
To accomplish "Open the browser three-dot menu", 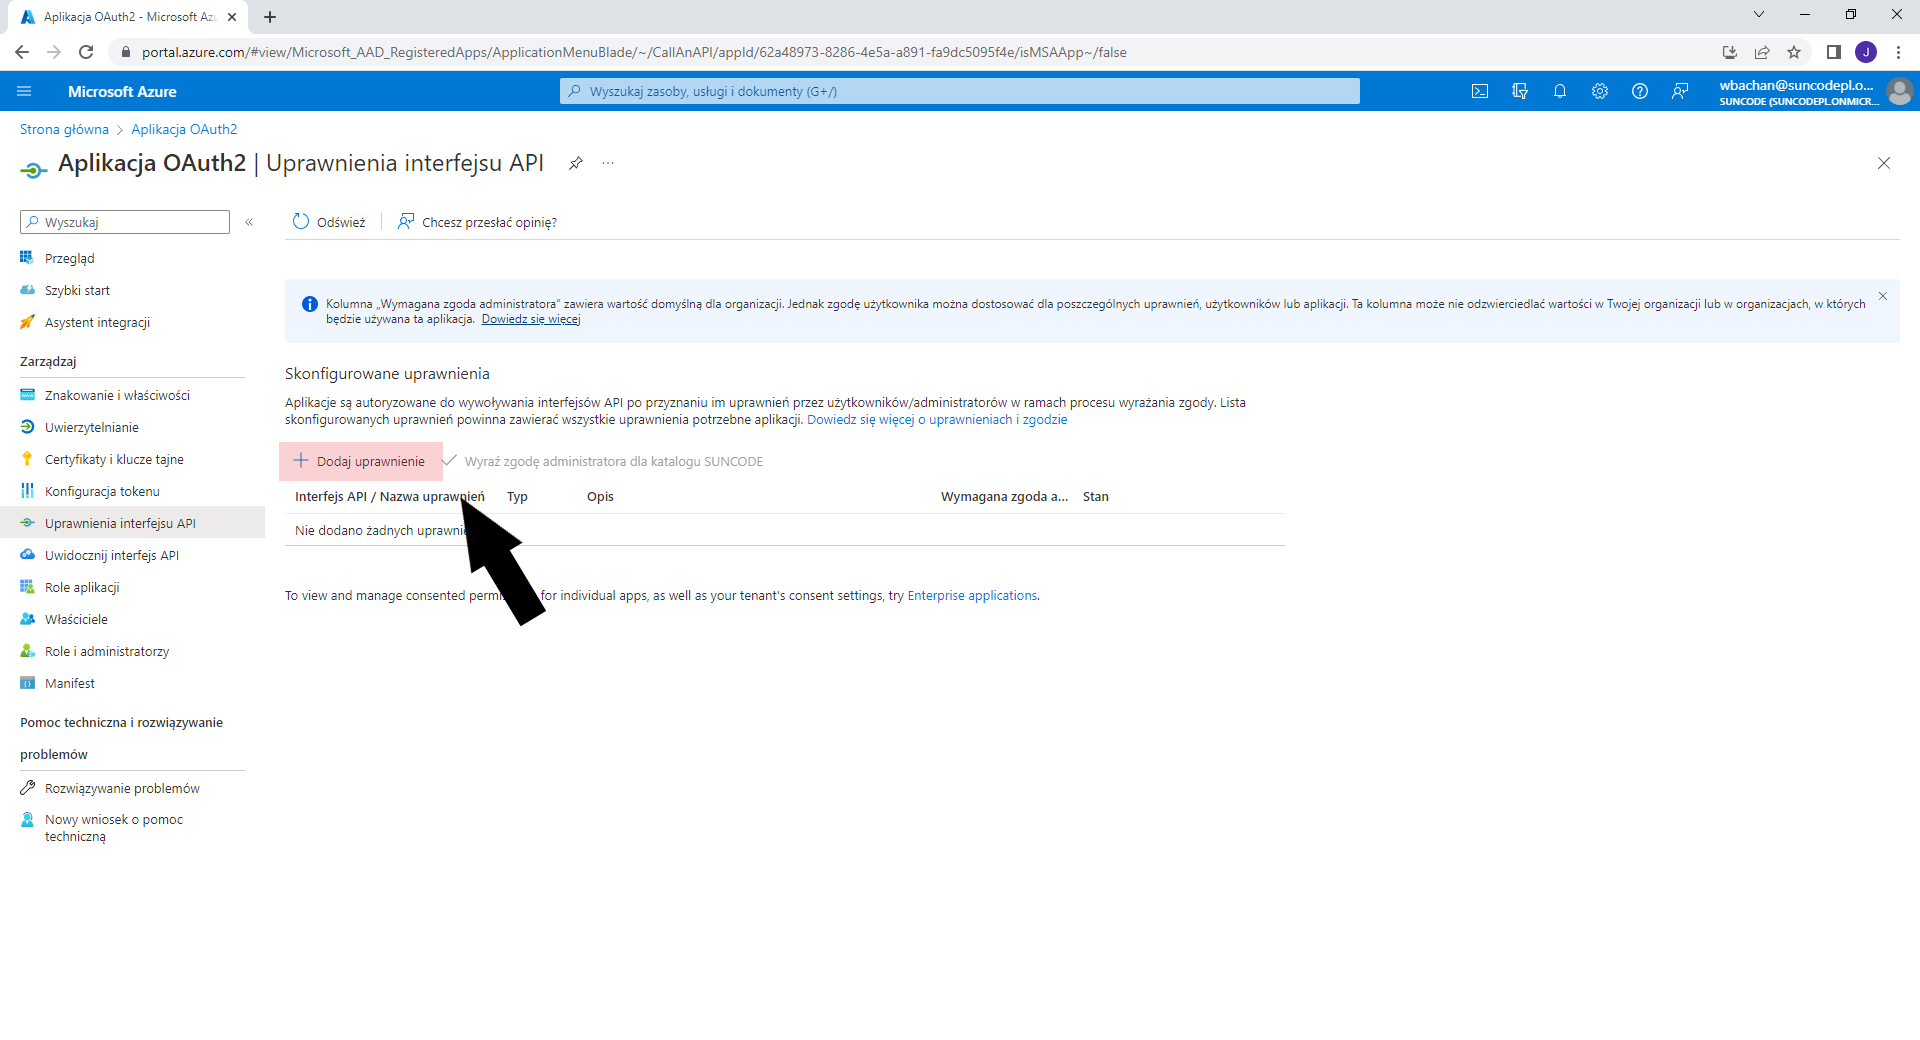I will tap(1898, 52).
